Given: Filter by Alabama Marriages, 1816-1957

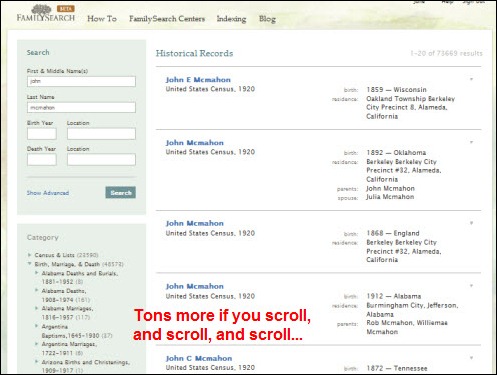Looking at the screenshot, I should [x=67, y=313].
